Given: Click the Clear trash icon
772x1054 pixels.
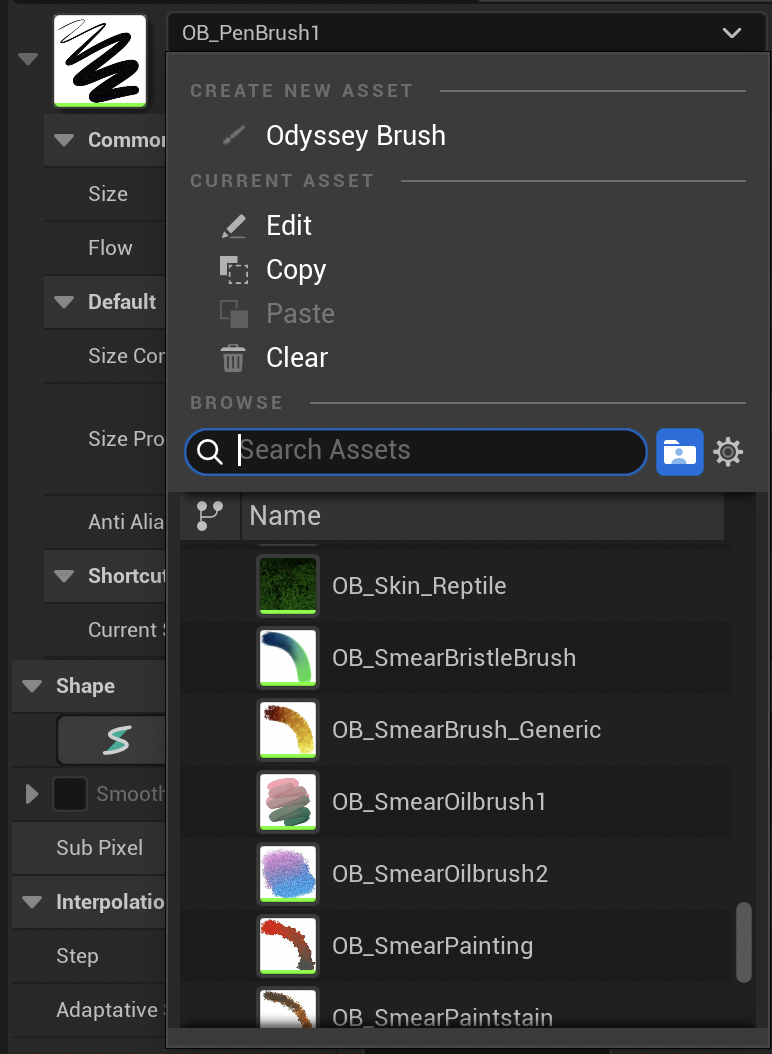Looking at the screenshot, I should click(x=233, y=358).
